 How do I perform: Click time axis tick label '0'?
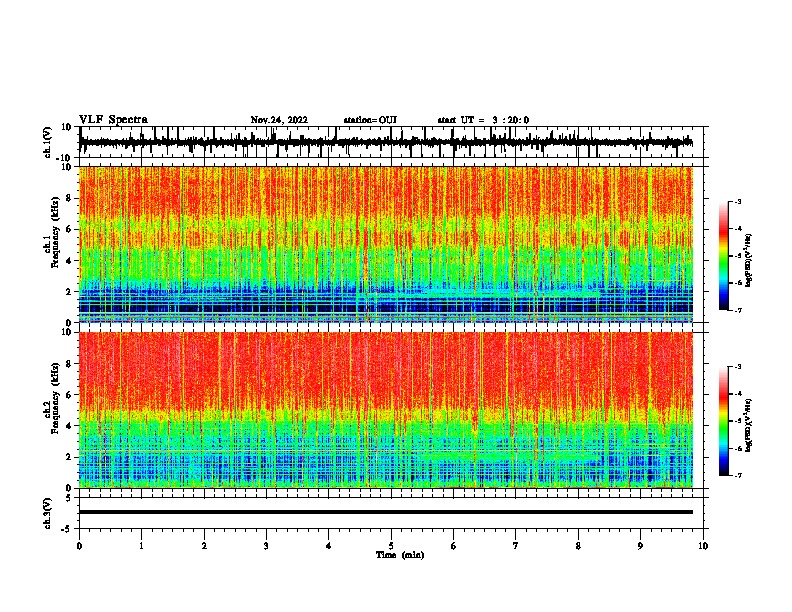(x=79, y=546)
